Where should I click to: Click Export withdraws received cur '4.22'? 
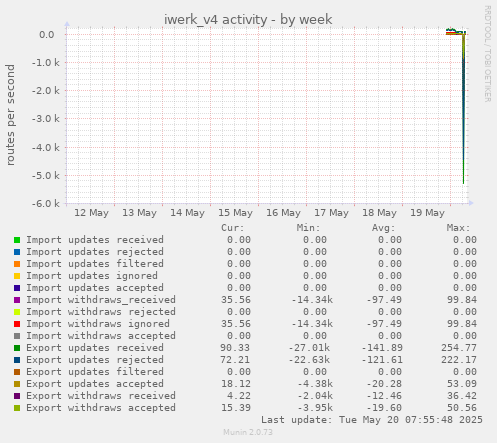[239, 396]
